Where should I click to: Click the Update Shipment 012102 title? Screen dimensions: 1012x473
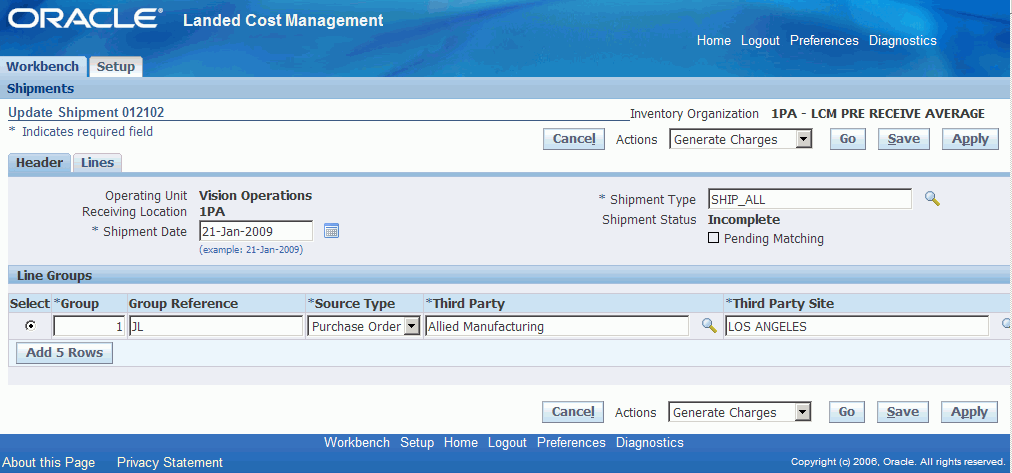[86, 112]
